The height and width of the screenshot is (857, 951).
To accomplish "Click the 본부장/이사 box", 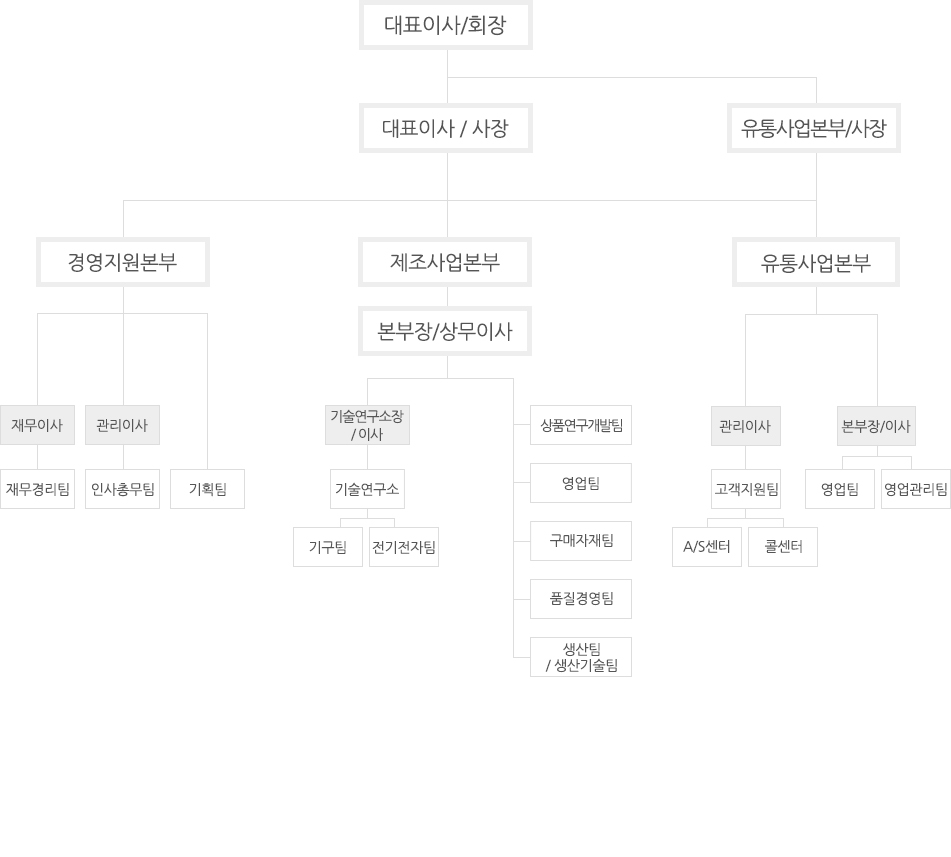I will pyautogui.click(x=876, y=426).
